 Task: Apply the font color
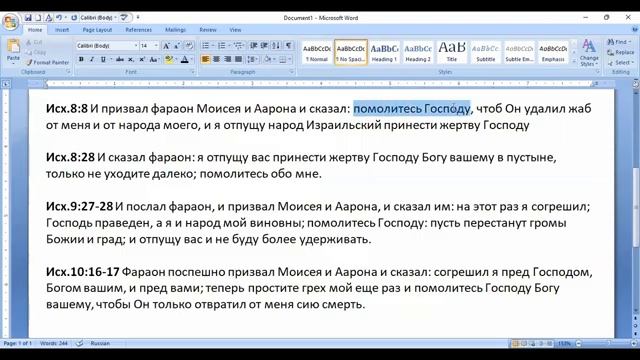184,60
